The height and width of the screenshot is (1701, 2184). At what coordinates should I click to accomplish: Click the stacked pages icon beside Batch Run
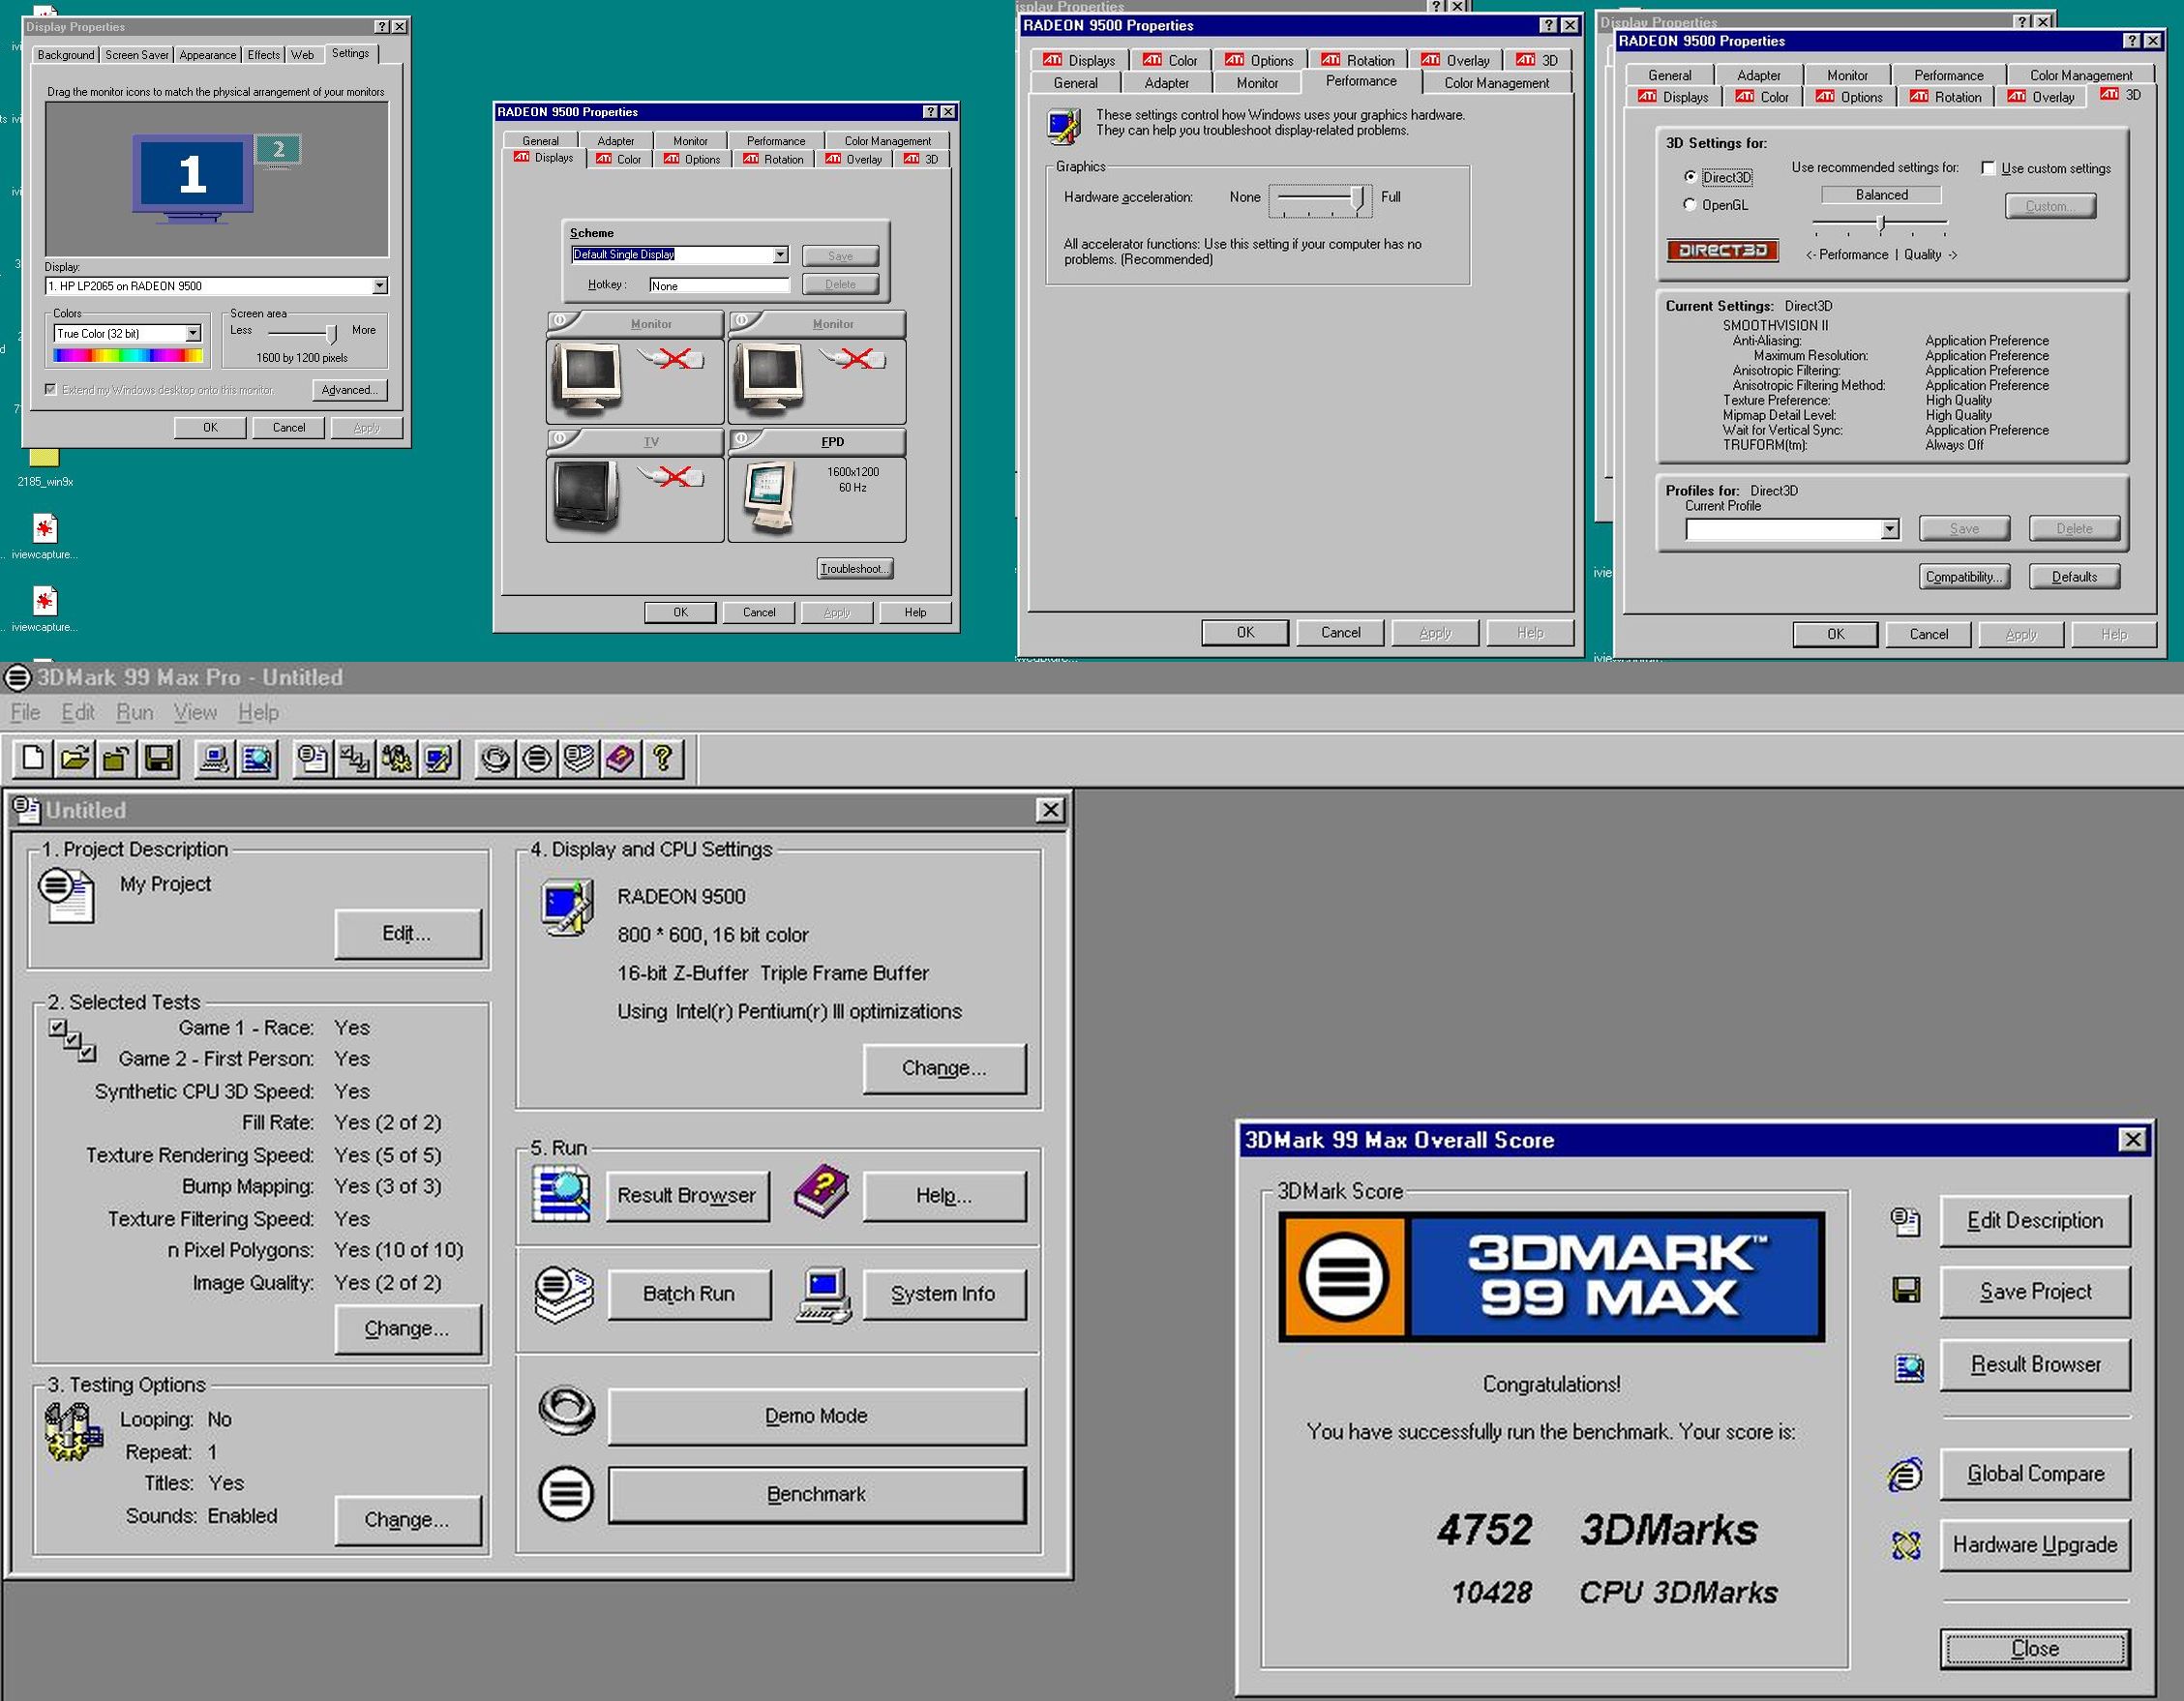pyautogui.click(x=564, y=1295)
